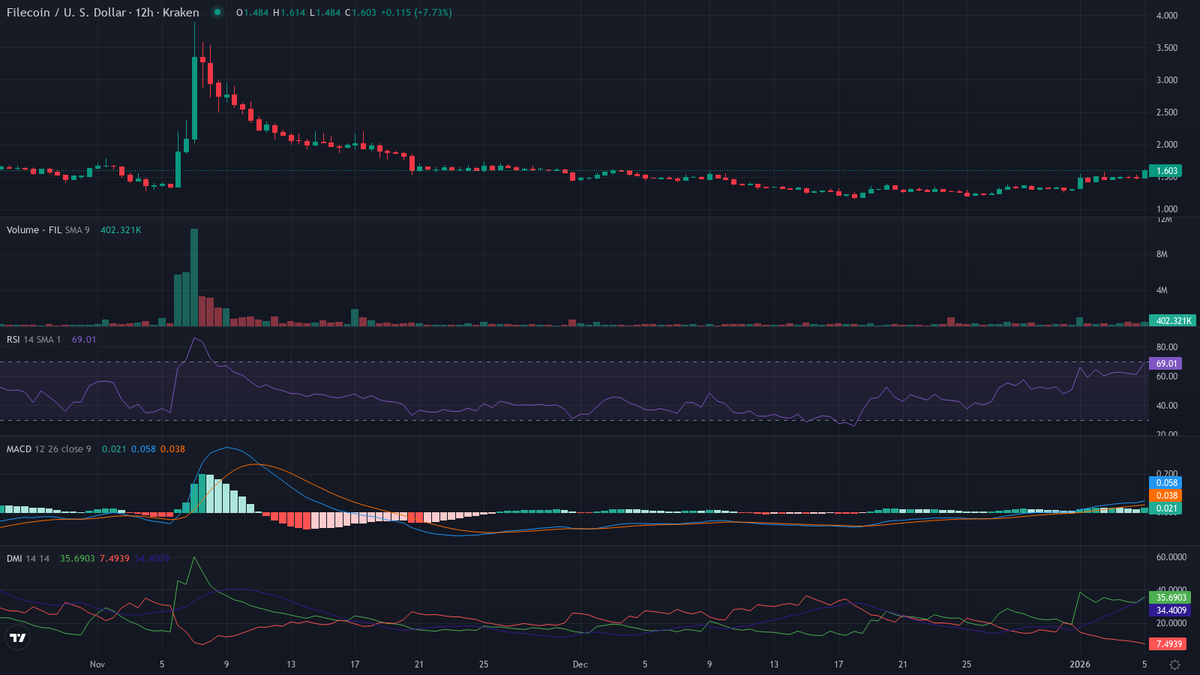The width and height of the screenshot is (1200, 675).
Task: Click the 1.000 price scale label
Action: coord(1166,209)
